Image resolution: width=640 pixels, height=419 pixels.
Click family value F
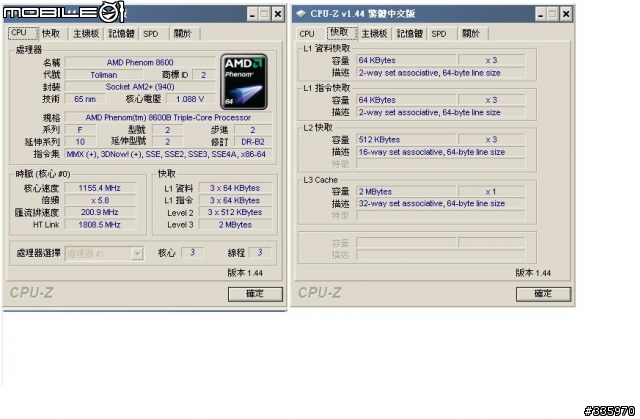[x=80, y=130]
